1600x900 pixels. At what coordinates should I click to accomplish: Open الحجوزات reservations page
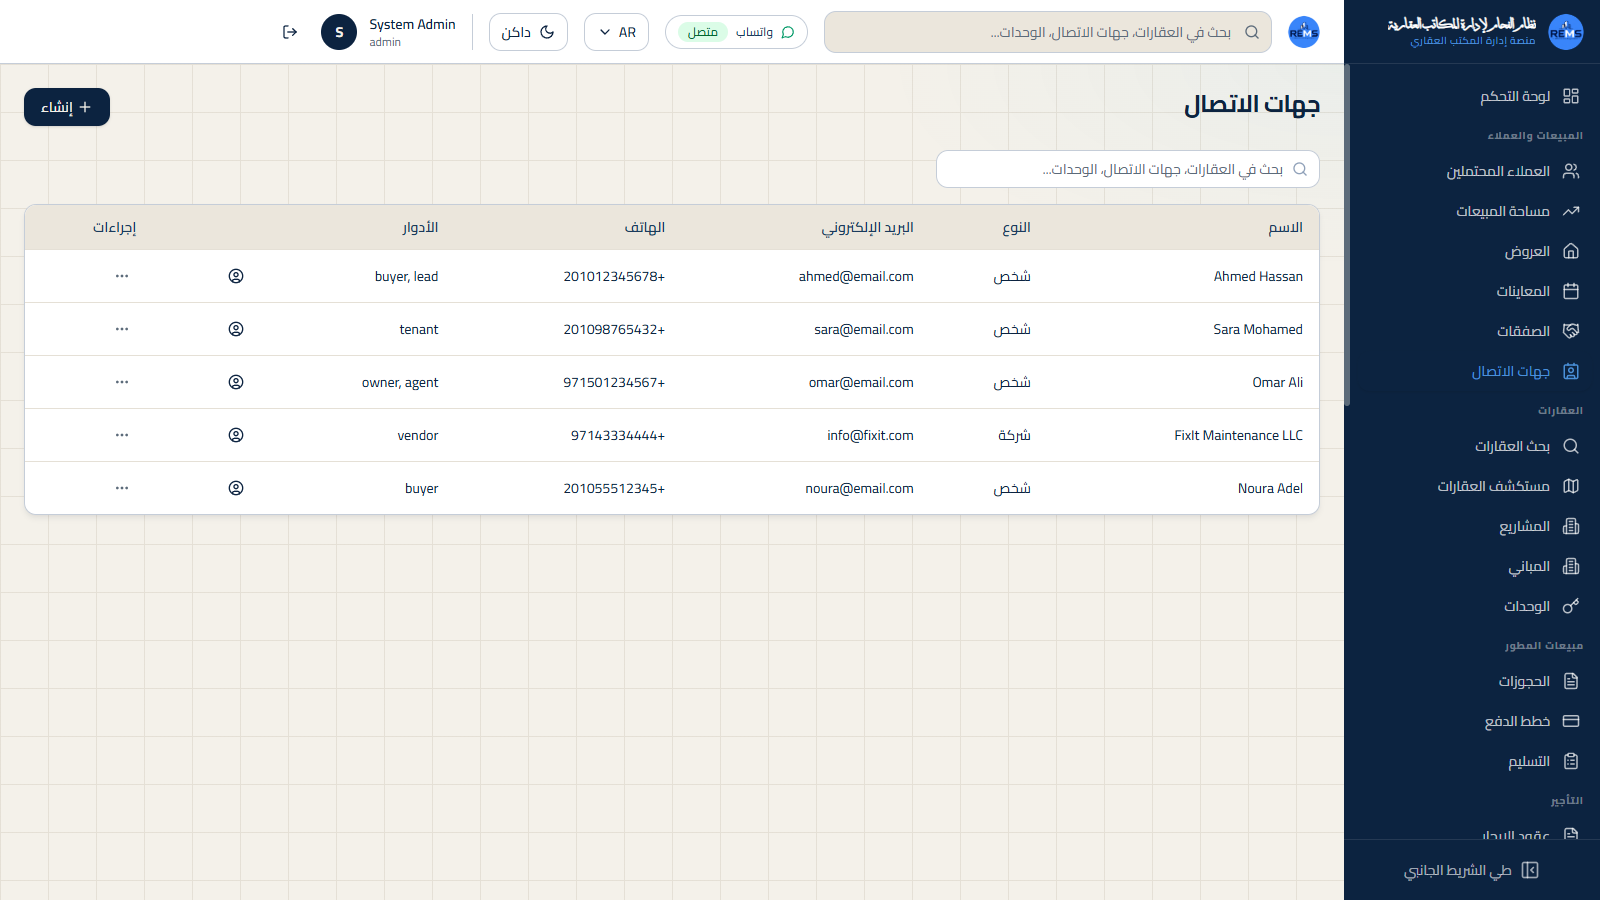click(1524, 681)
